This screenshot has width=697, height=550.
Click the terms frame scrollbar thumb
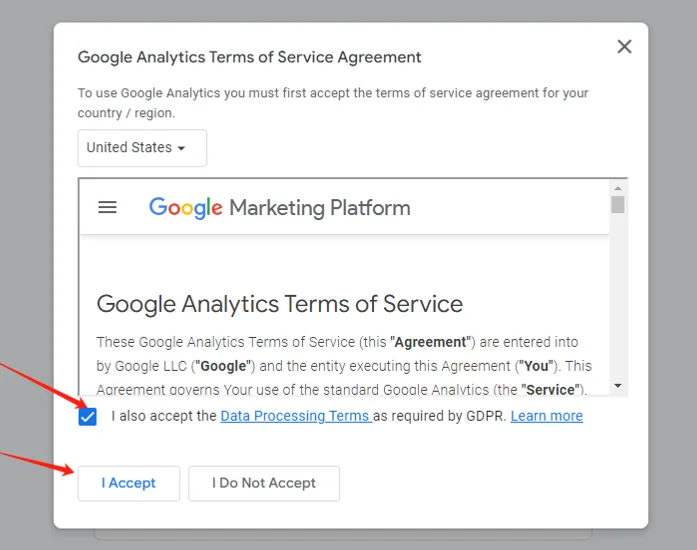[x=617, y=205]
